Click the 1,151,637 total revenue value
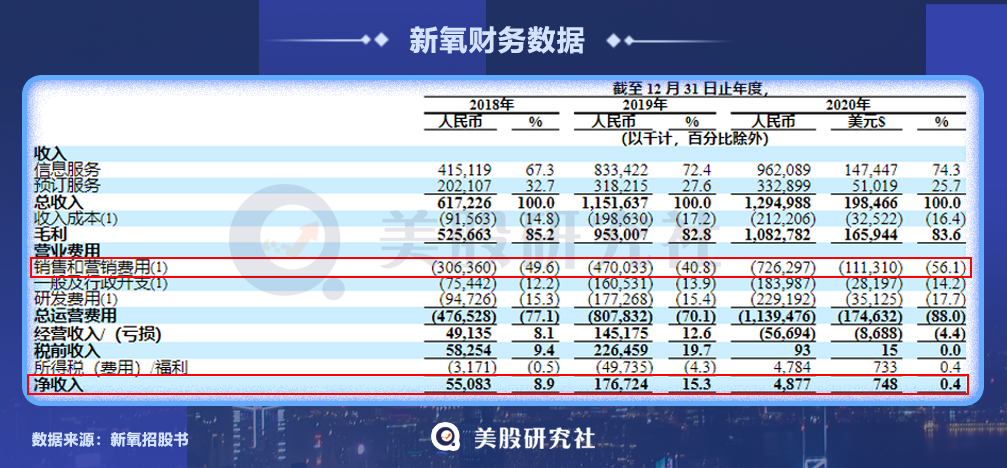Screen dimensions: 1007x468 pos(613,203)
